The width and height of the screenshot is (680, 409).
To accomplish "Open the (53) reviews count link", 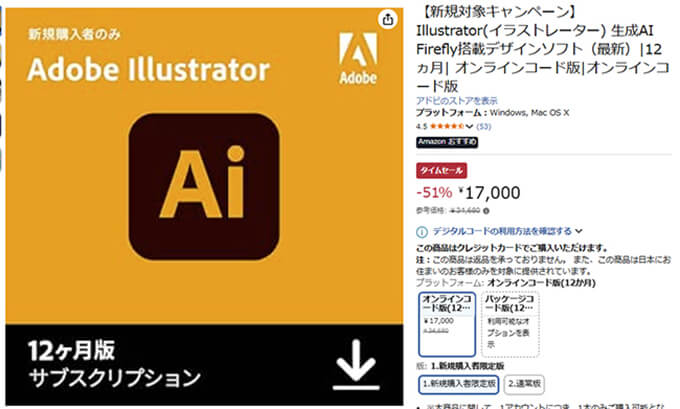I will tap(484, 127).
